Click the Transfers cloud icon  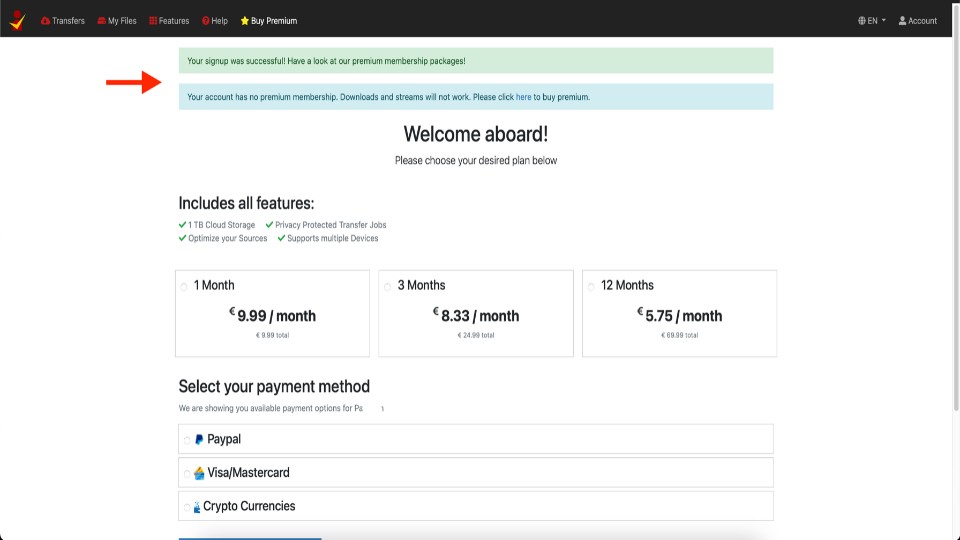pyautogui.click(x=45, y=21)
